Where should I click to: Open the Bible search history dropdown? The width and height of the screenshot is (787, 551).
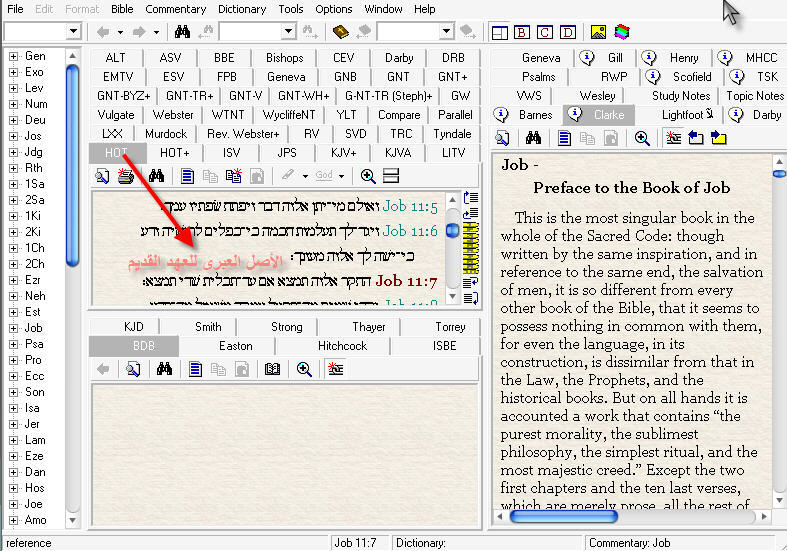[288, 32]
